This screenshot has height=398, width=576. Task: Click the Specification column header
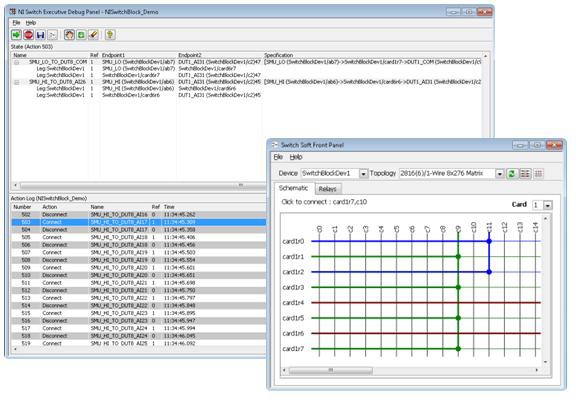pos(278,55)
